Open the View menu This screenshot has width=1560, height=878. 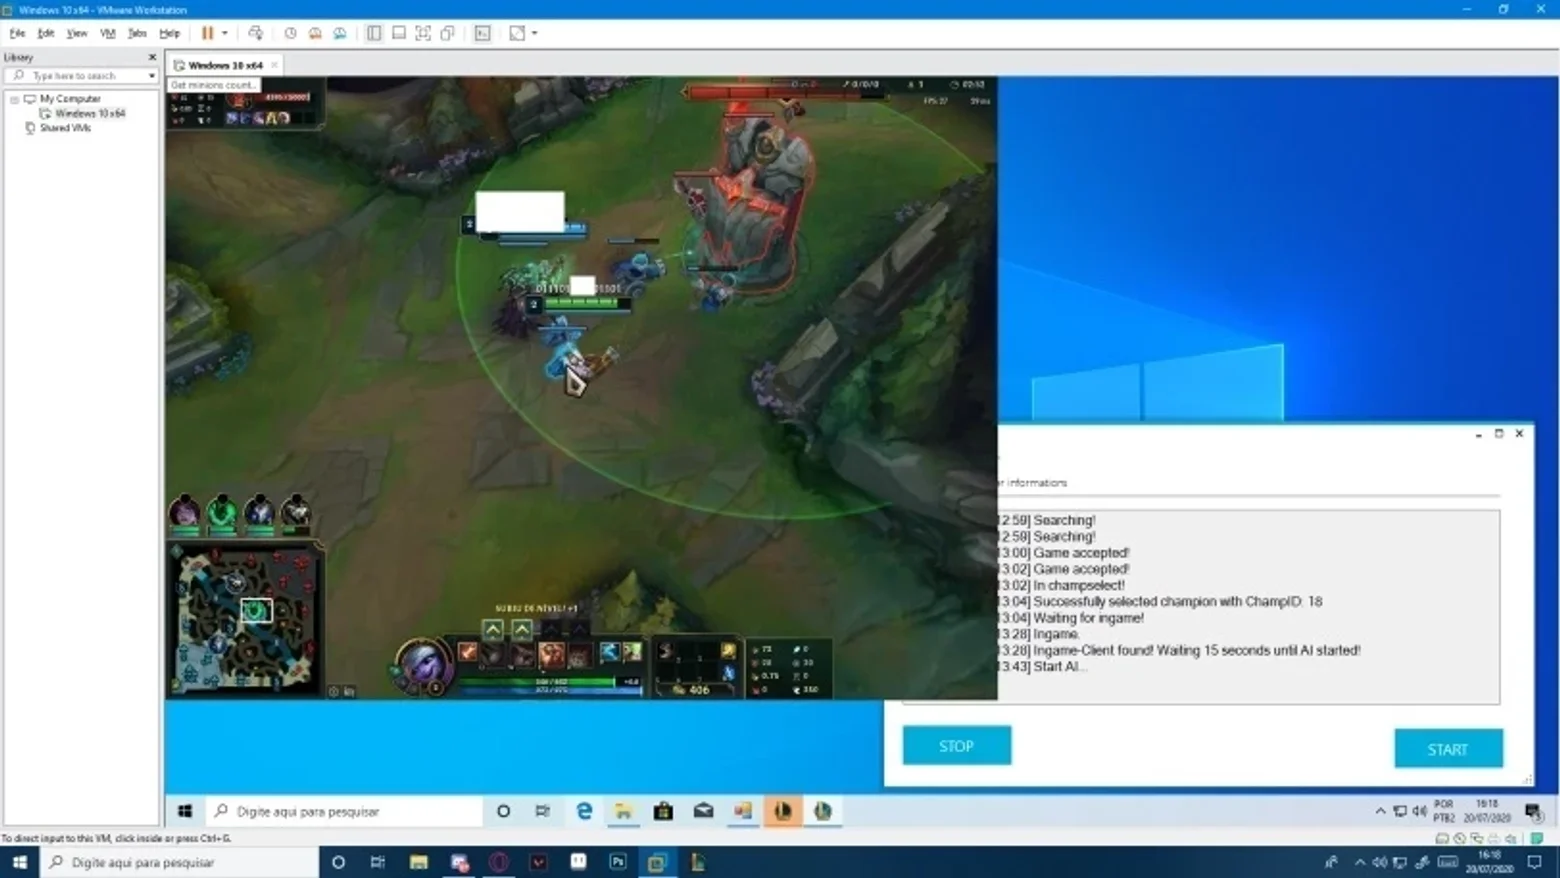click(77, 33)
